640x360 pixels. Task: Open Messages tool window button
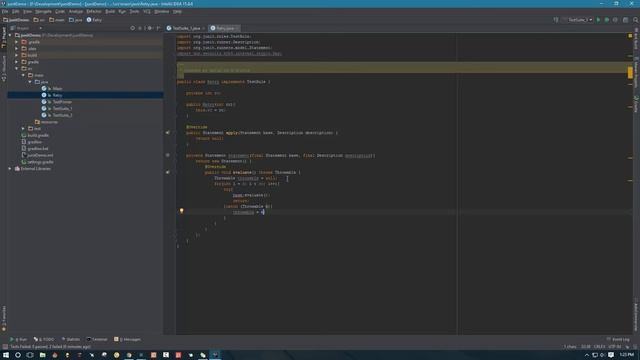point(127,339)
